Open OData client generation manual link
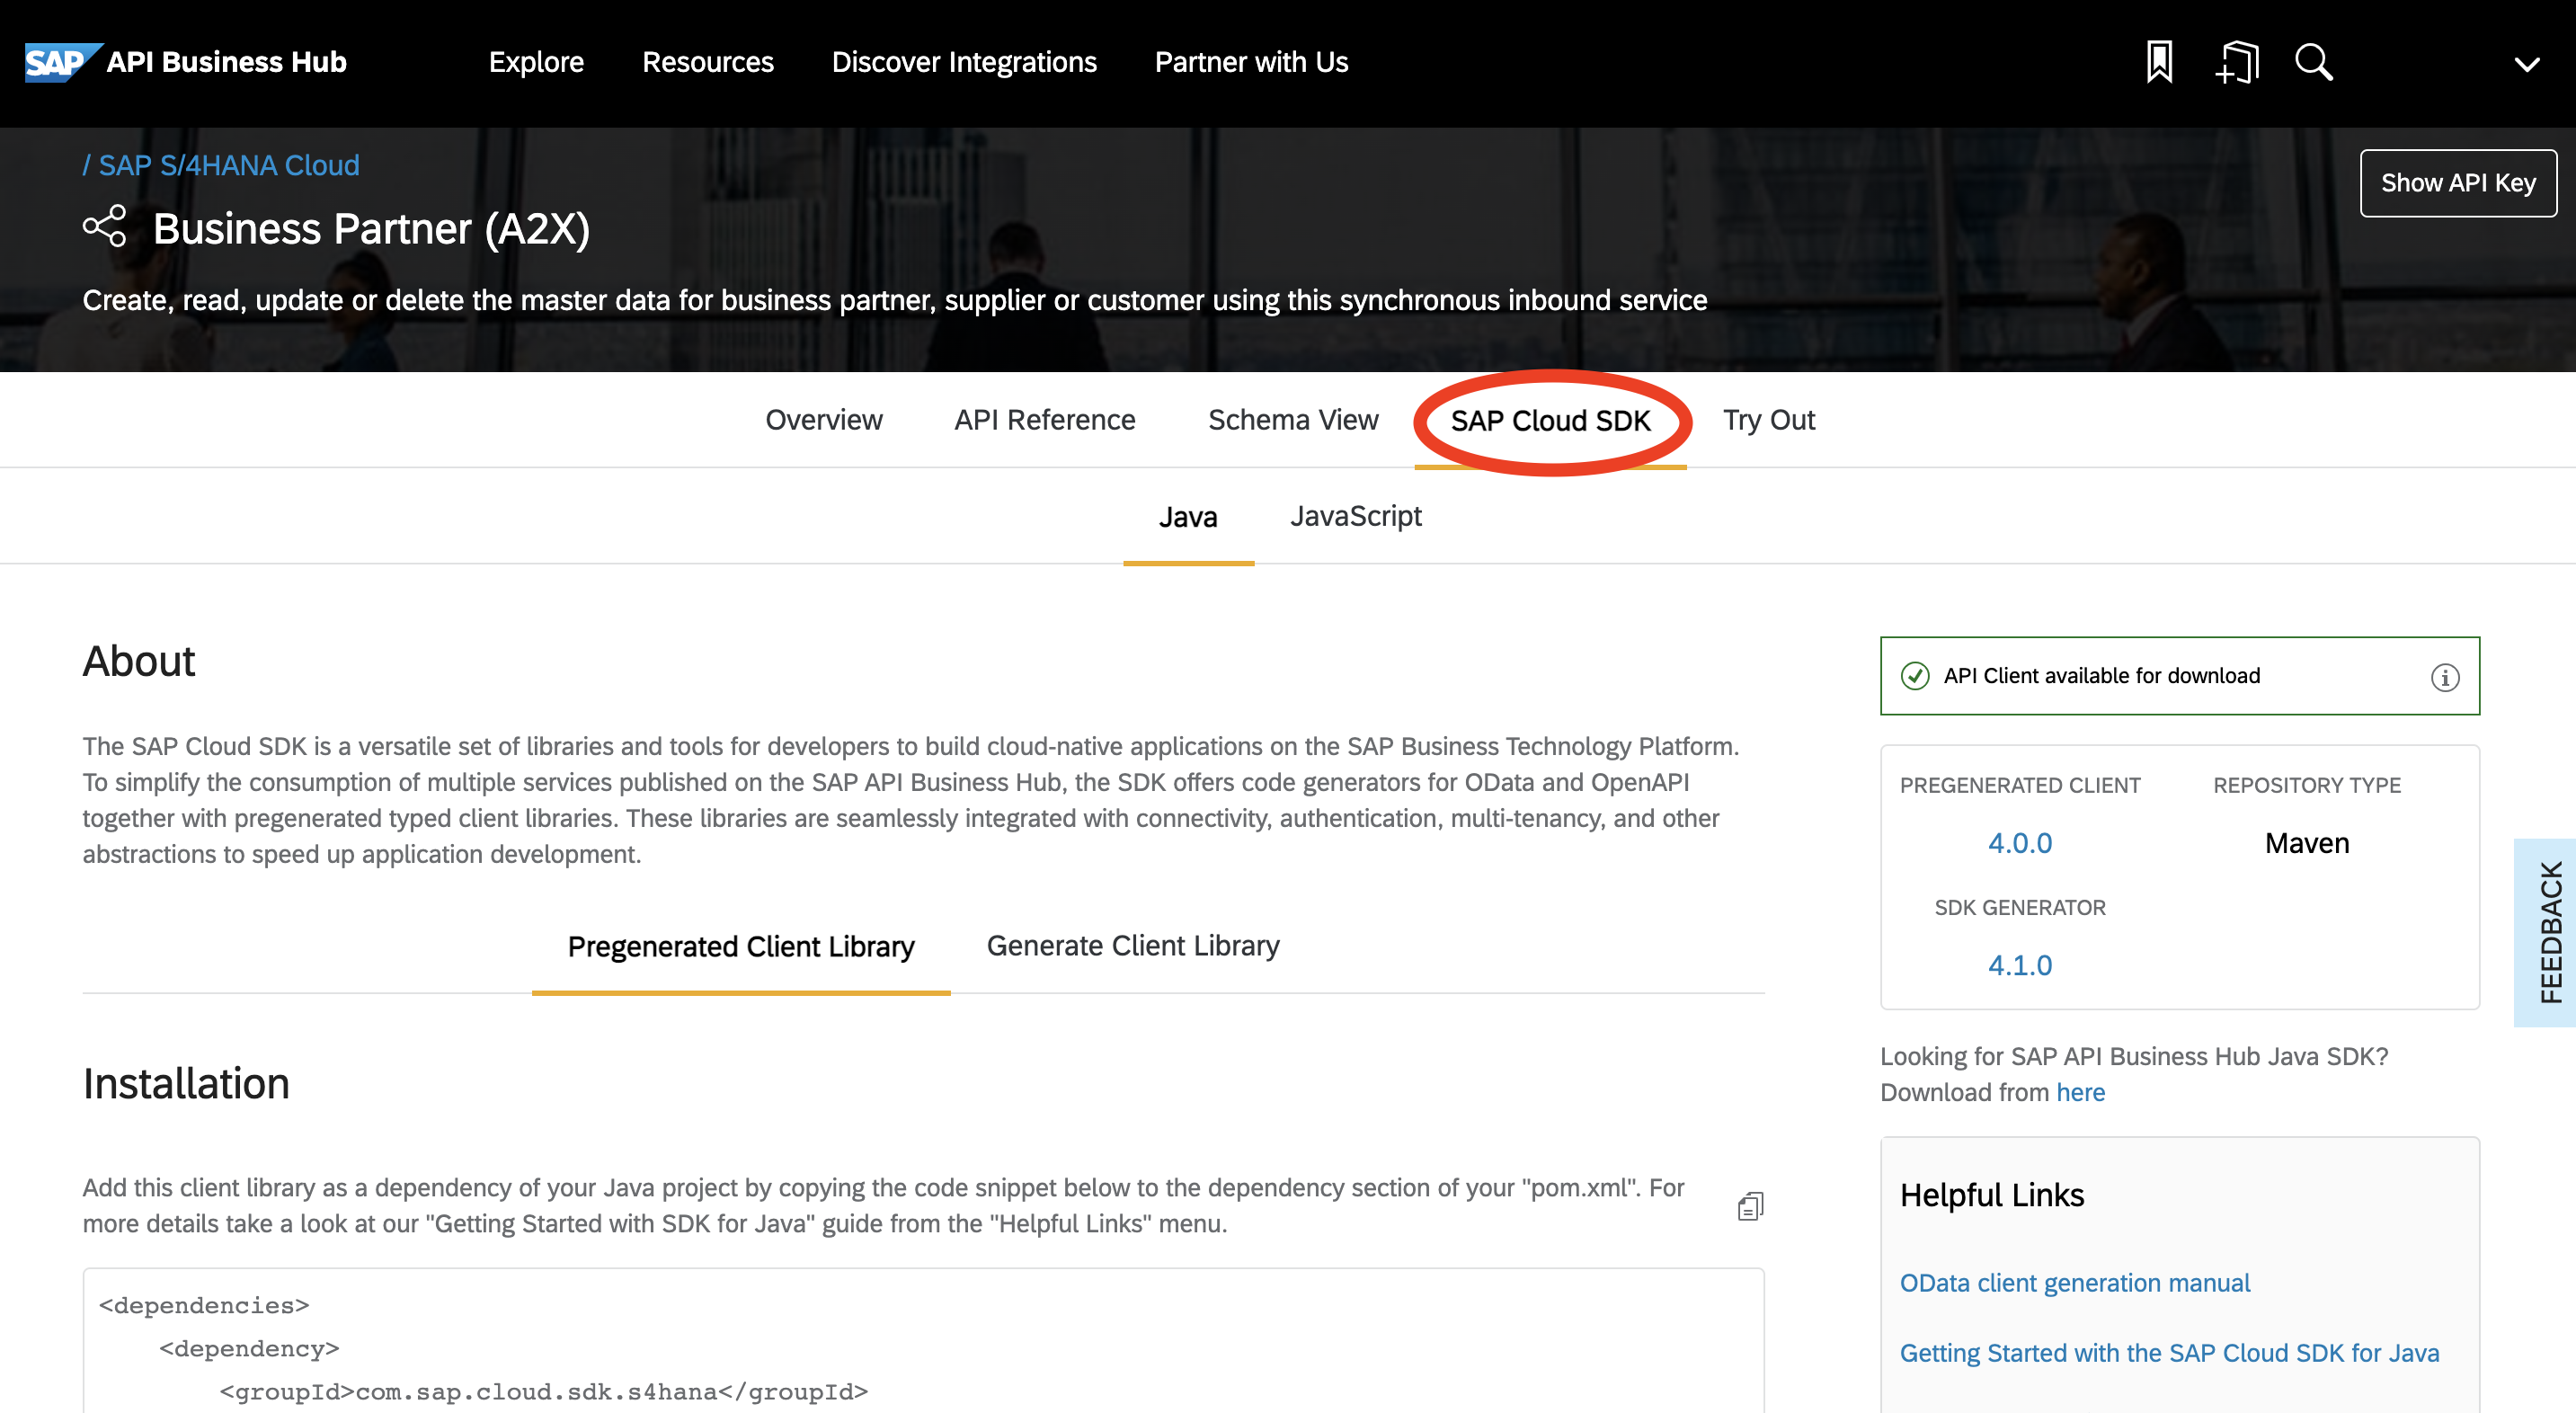This screenshot has height=1413, width=2576. click(x=2074, y=1283)
